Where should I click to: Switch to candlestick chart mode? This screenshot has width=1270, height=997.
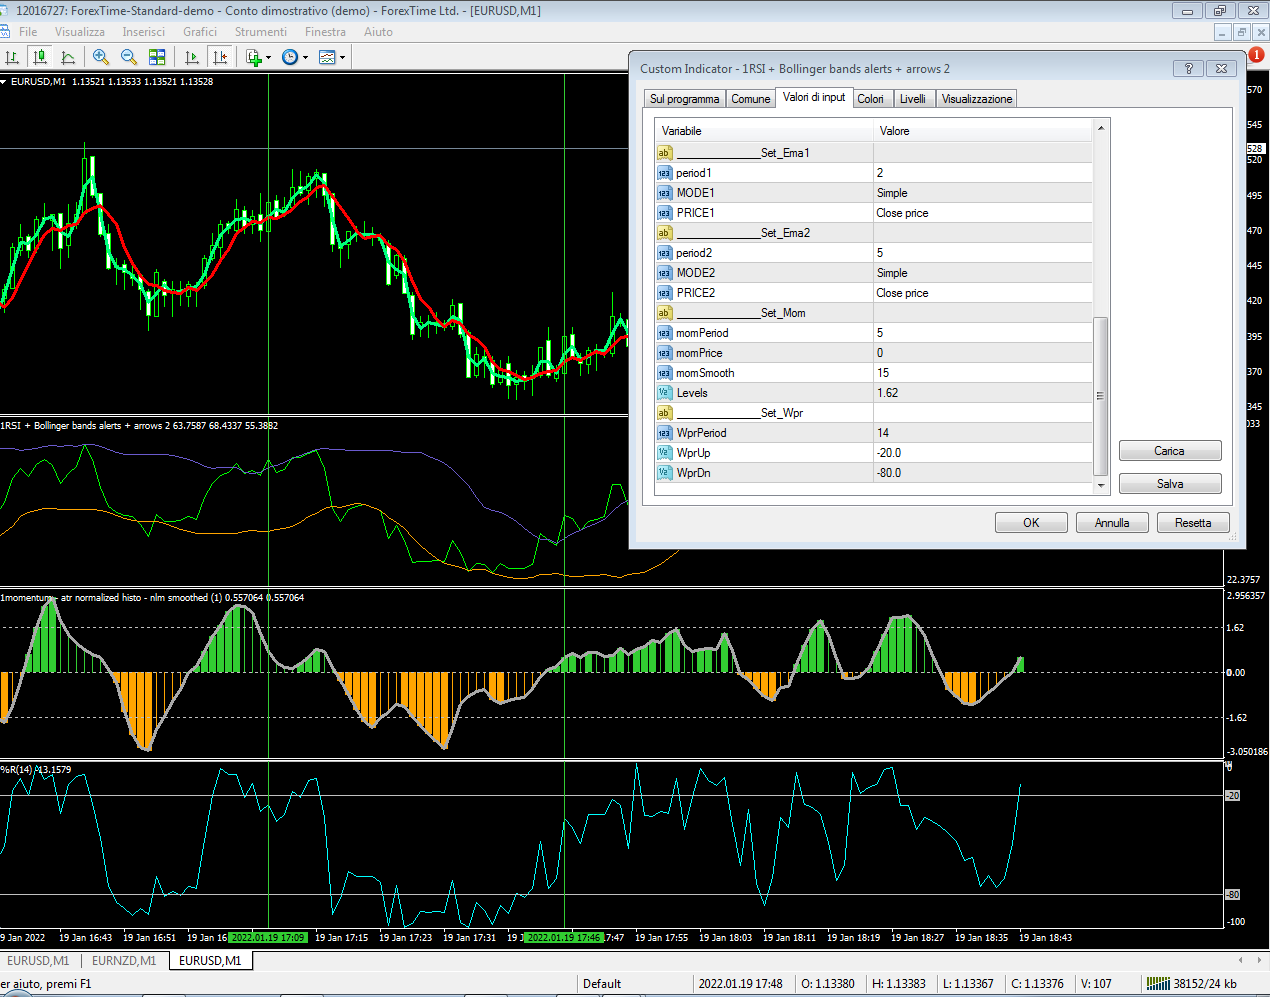tap(40, 57)
